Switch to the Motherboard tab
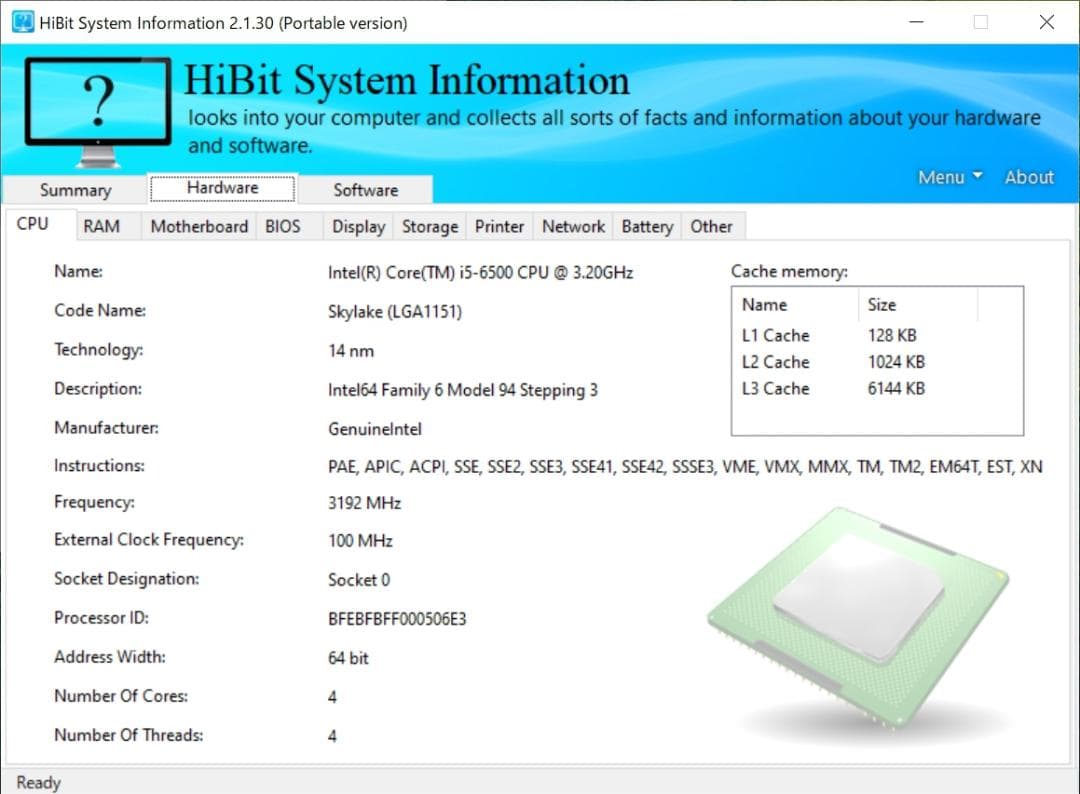1080x794 pixels. click(198, 226)
